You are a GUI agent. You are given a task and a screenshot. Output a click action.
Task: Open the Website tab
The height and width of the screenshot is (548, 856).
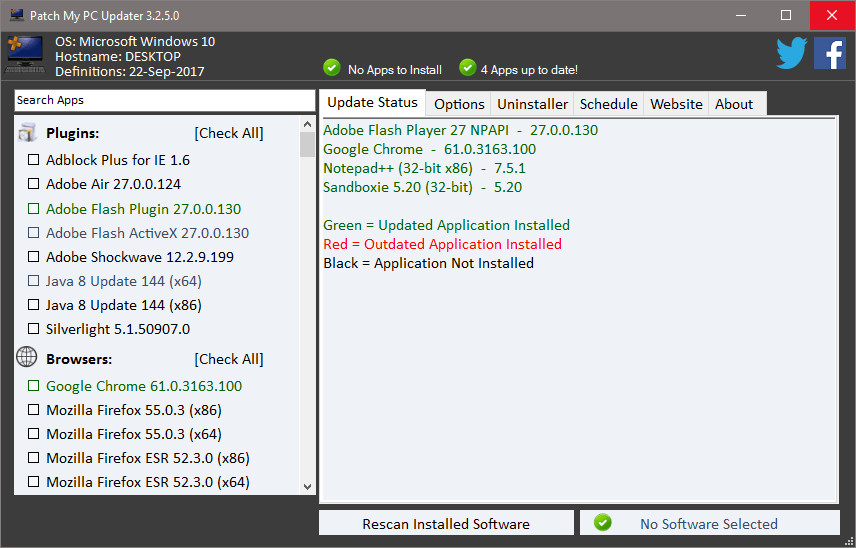676,104
